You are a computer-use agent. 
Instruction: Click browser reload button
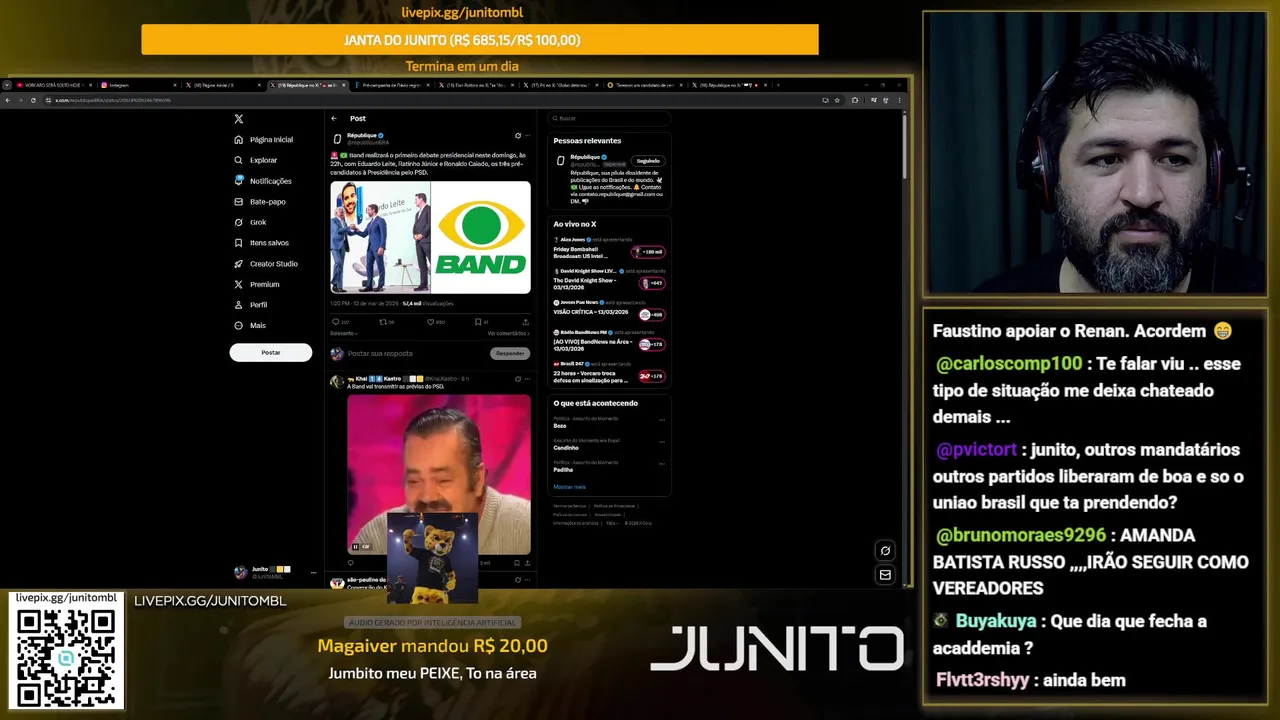coord(33,100)
